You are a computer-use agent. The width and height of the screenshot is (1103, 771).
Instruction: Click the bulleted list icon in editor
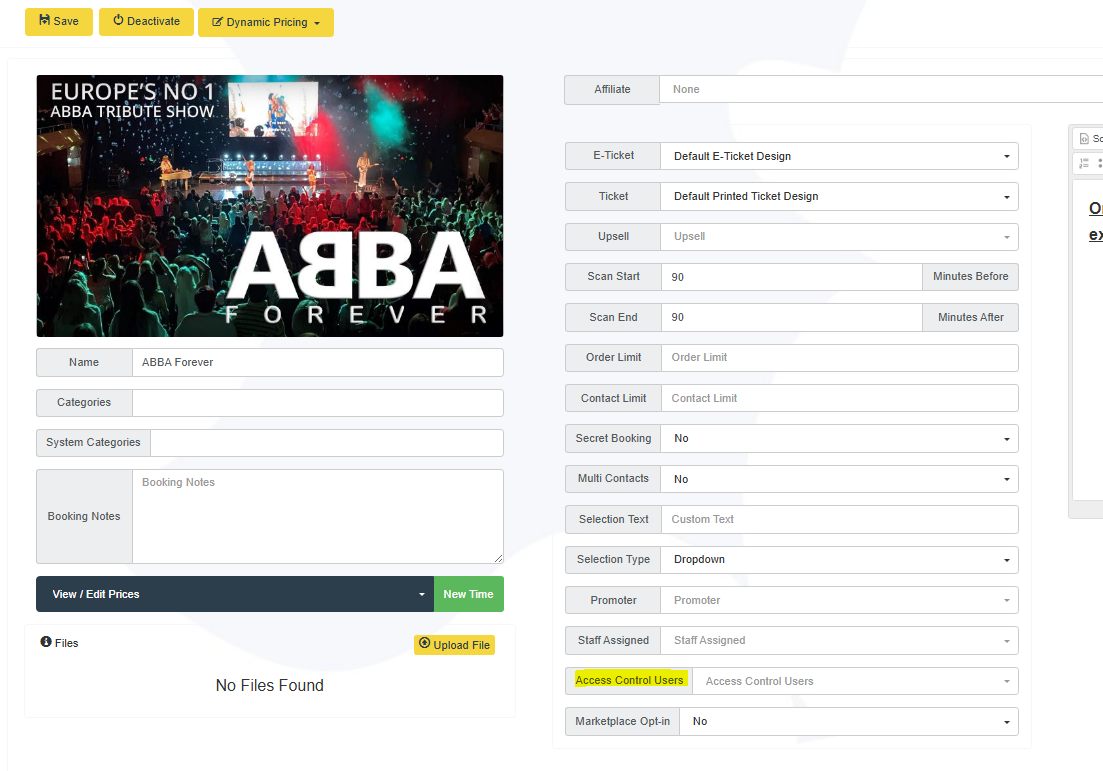click(1100, 163)
